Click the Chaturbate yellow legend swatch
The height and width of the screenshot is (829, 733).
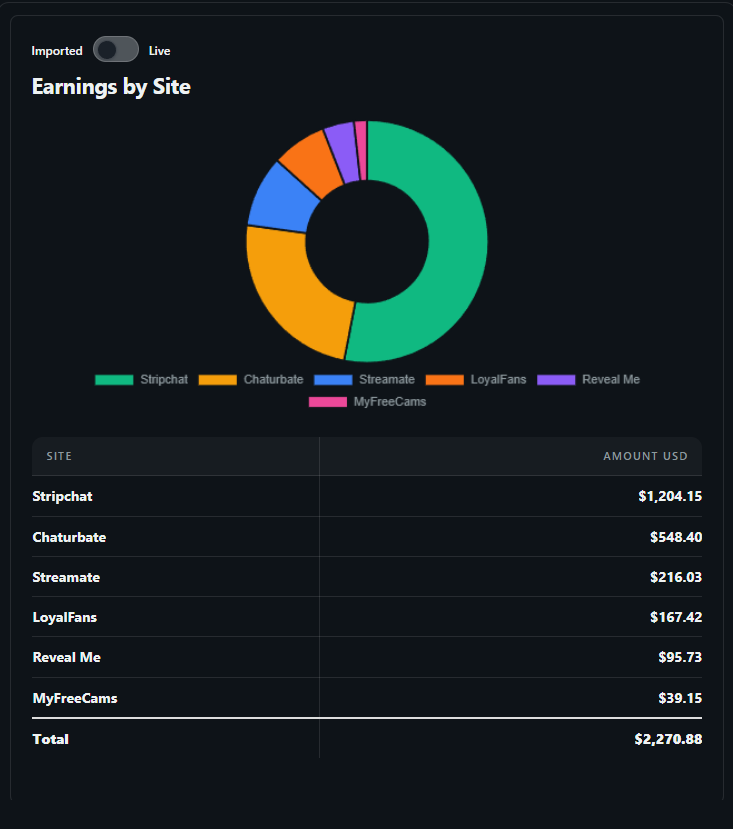[x=217, y=380]
